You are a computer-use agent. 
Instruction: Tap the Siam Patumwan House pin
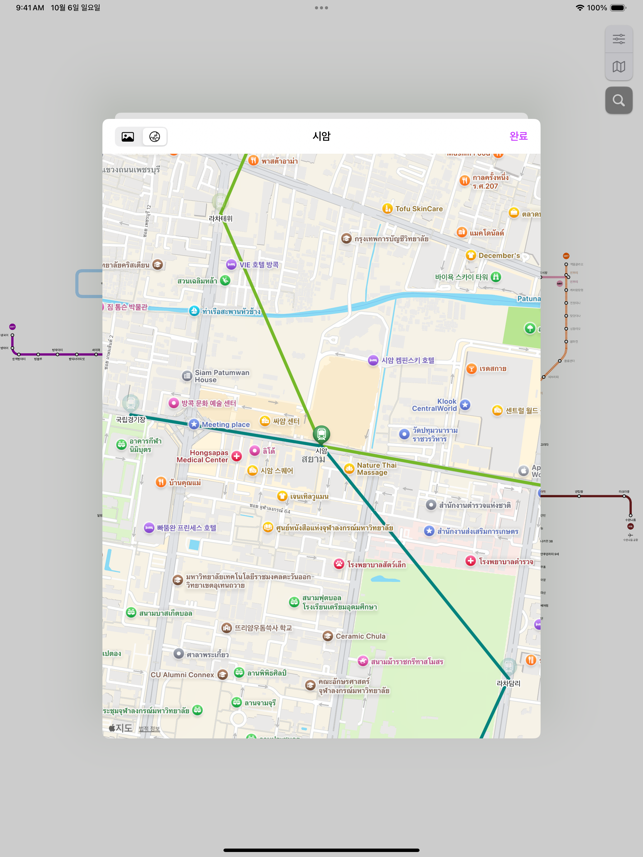tap(186, 375)
